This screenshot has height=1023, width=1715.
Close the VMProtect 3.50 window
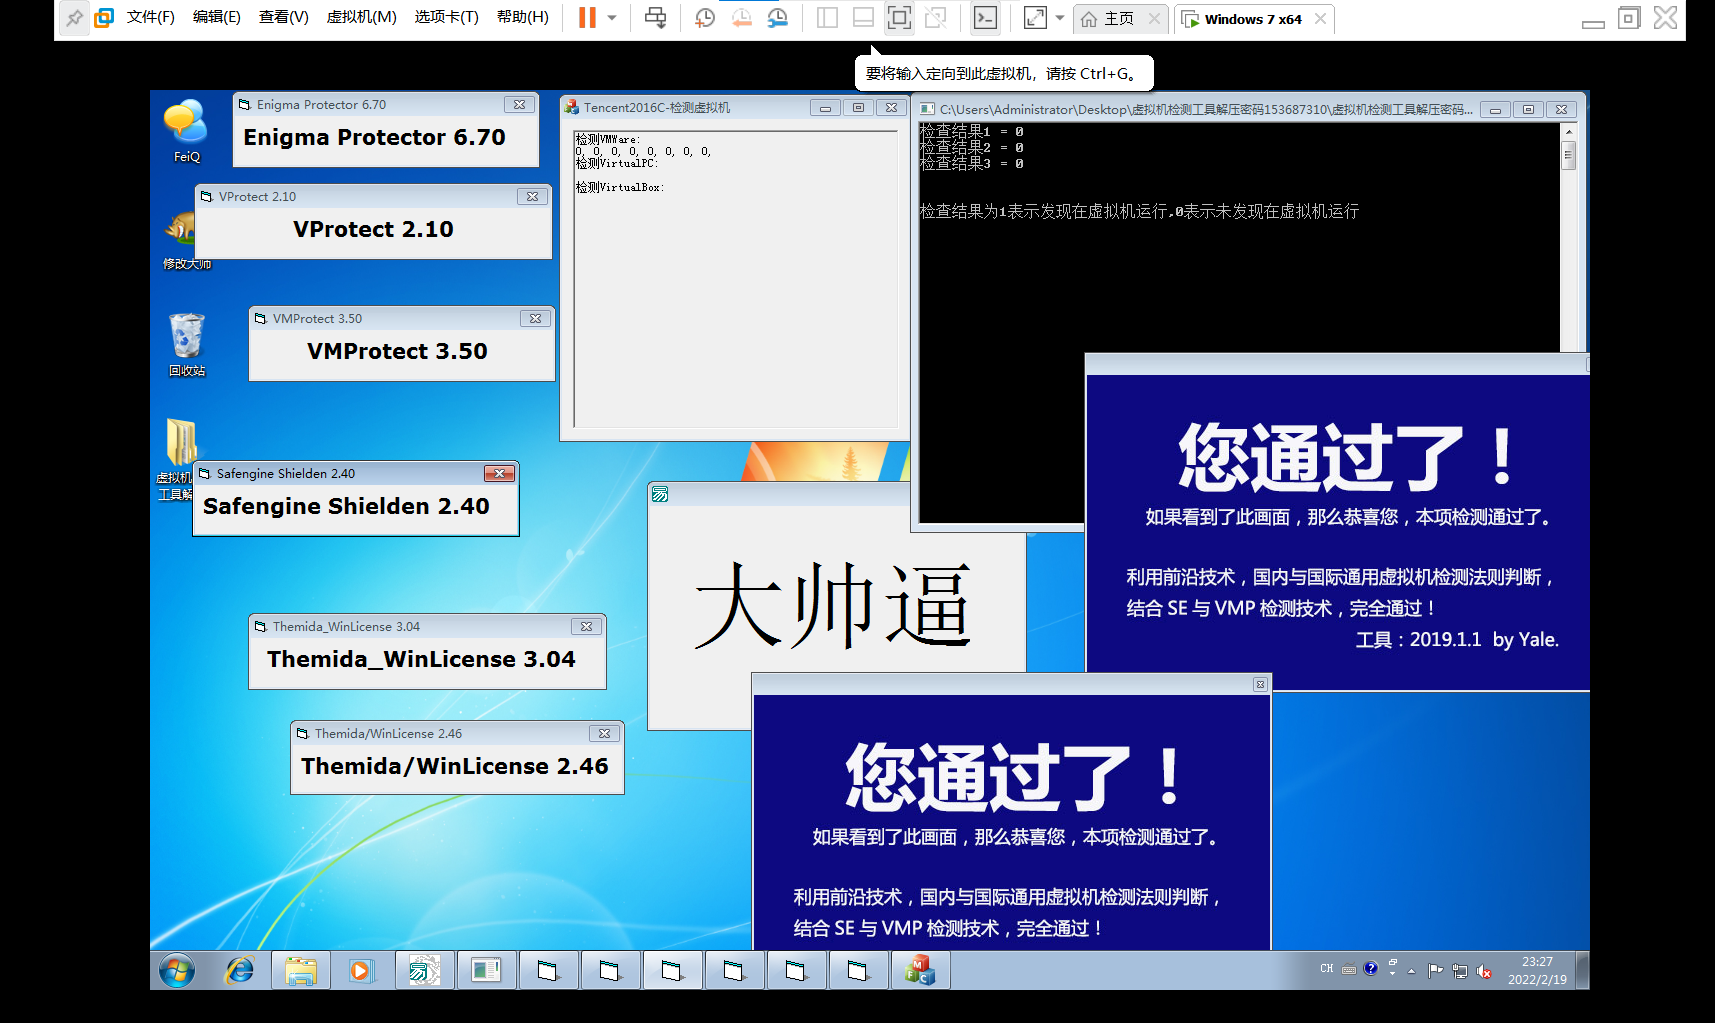click(535, 318)
